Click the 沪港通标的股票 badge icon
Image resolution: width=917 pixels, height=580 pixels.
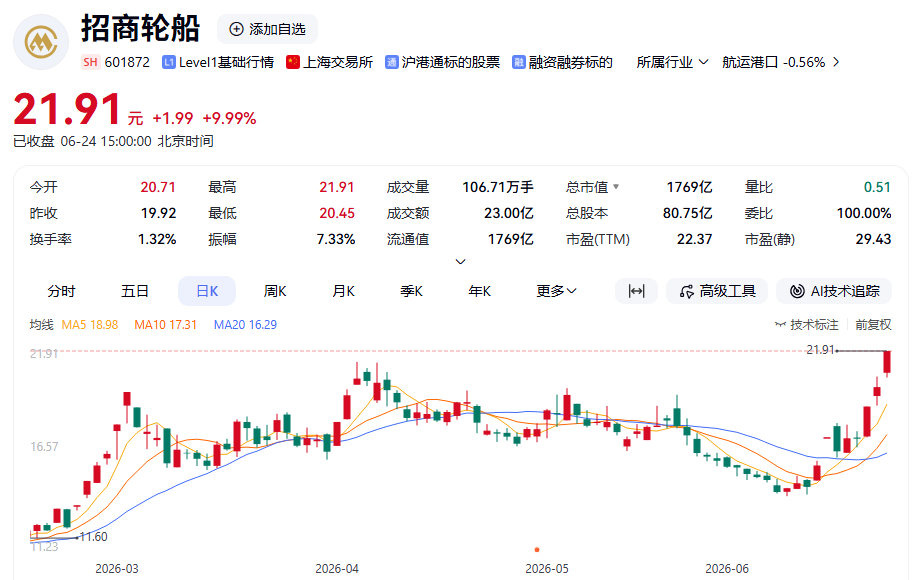click(391, 62)
